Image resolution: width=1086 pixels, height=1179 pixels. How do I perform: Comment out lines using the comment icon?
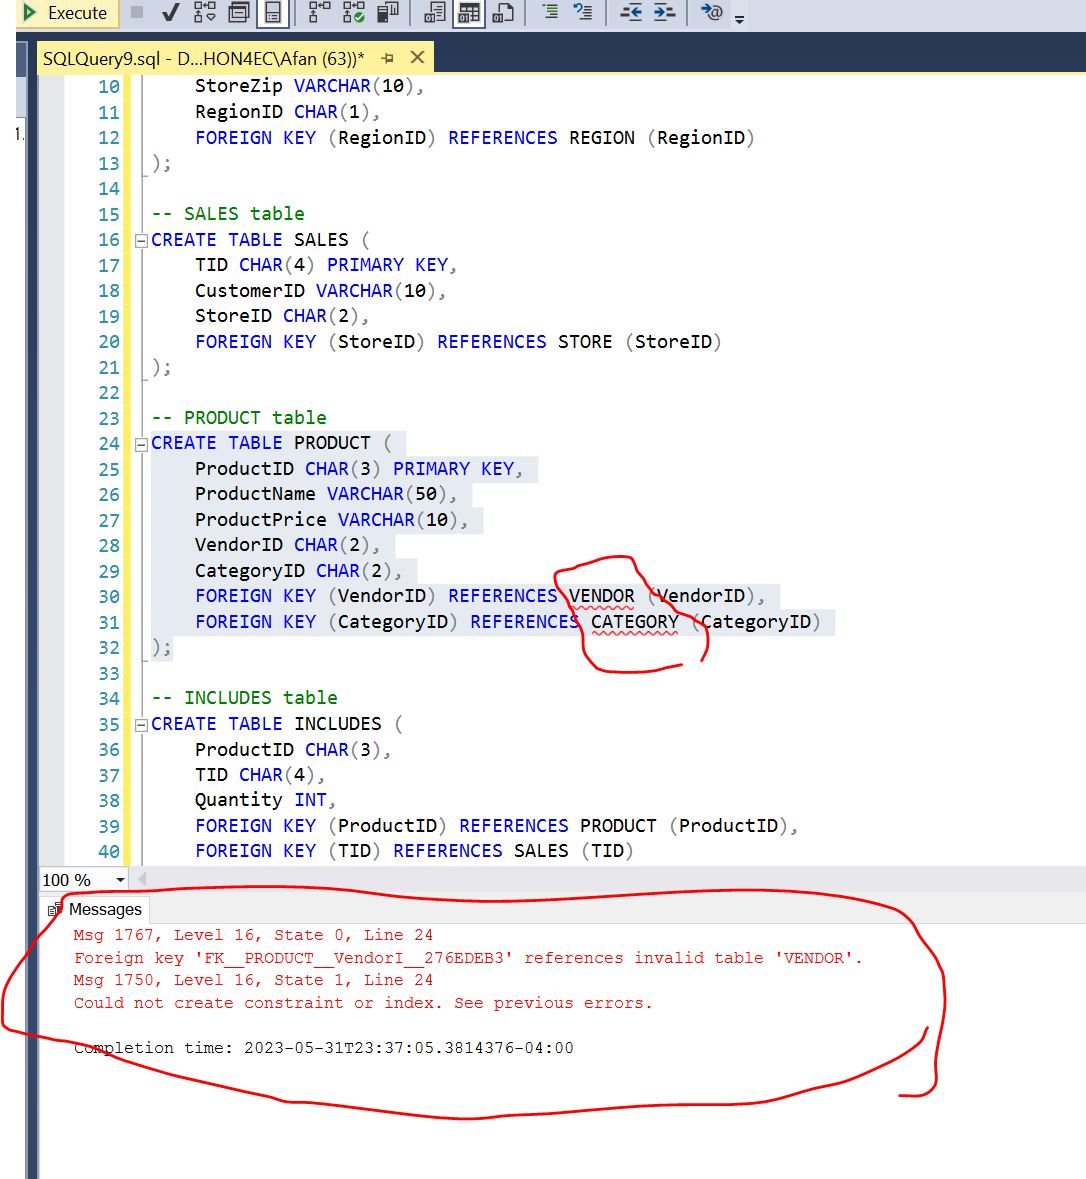click(x=551, y=13)
